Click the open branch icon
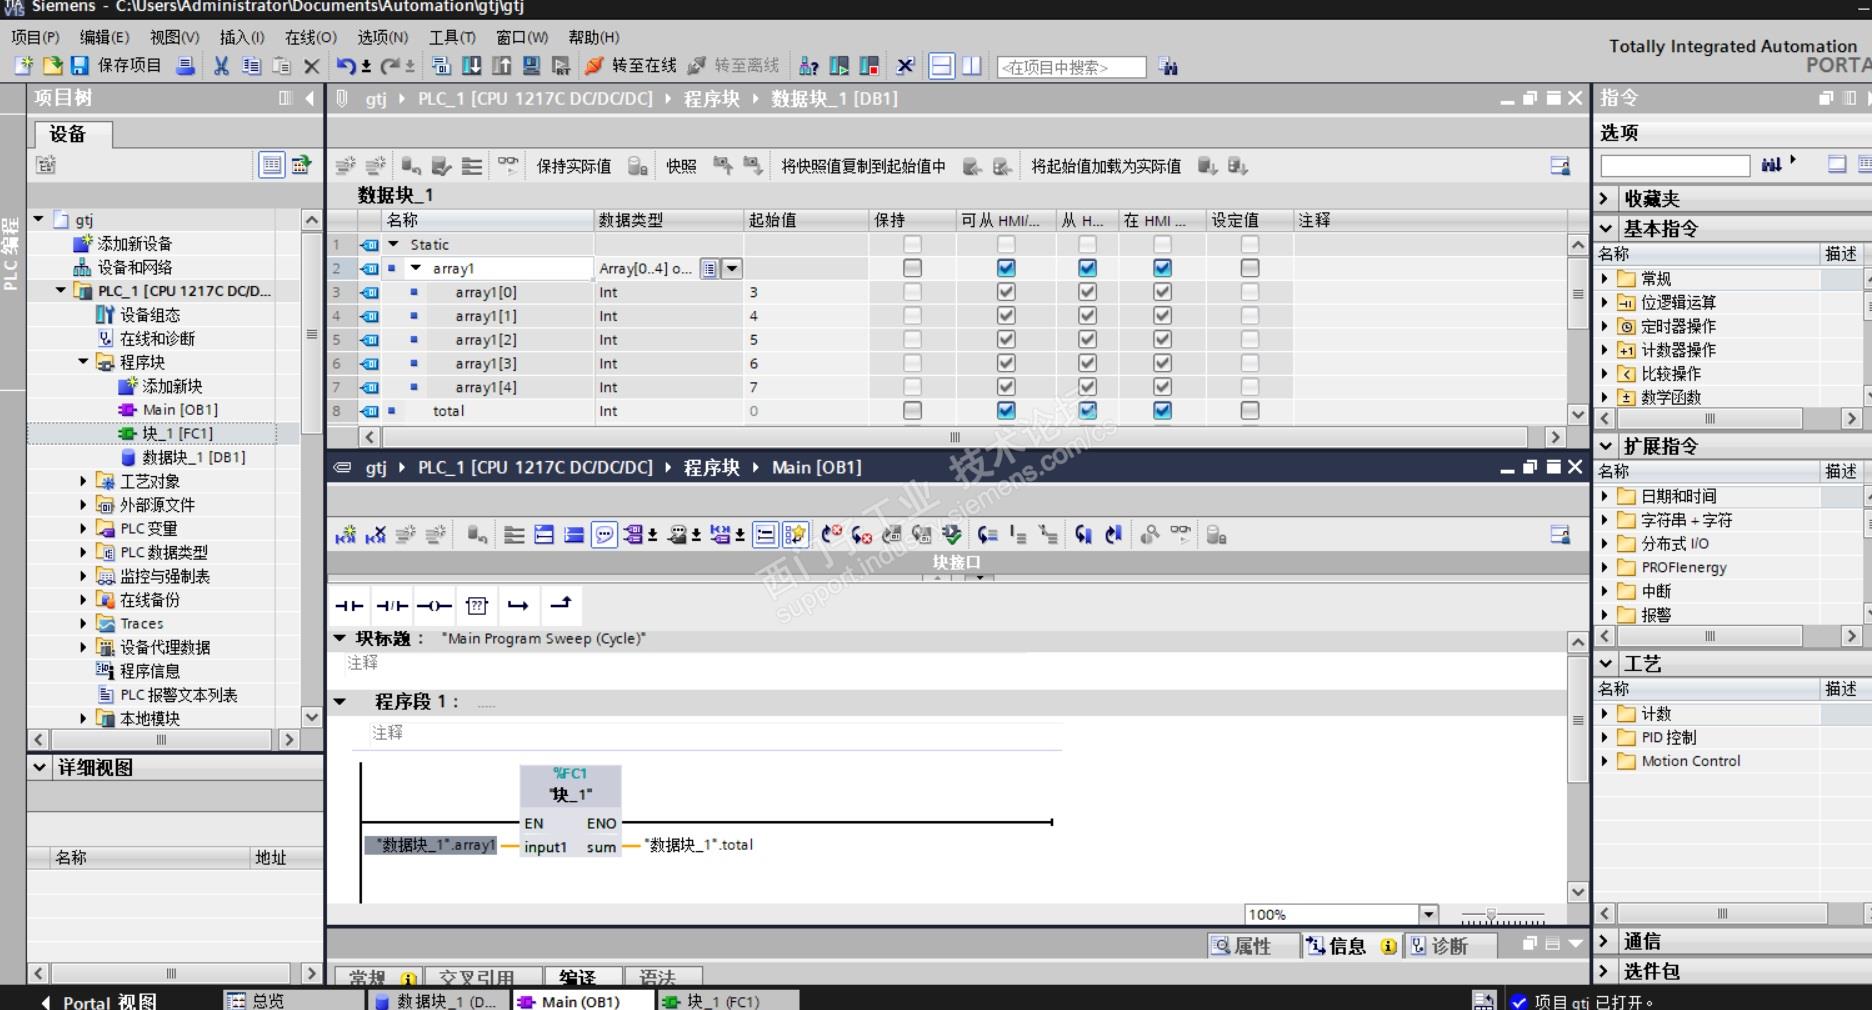Screen dimensions: 1872x1010 click(x=518, y=605)
